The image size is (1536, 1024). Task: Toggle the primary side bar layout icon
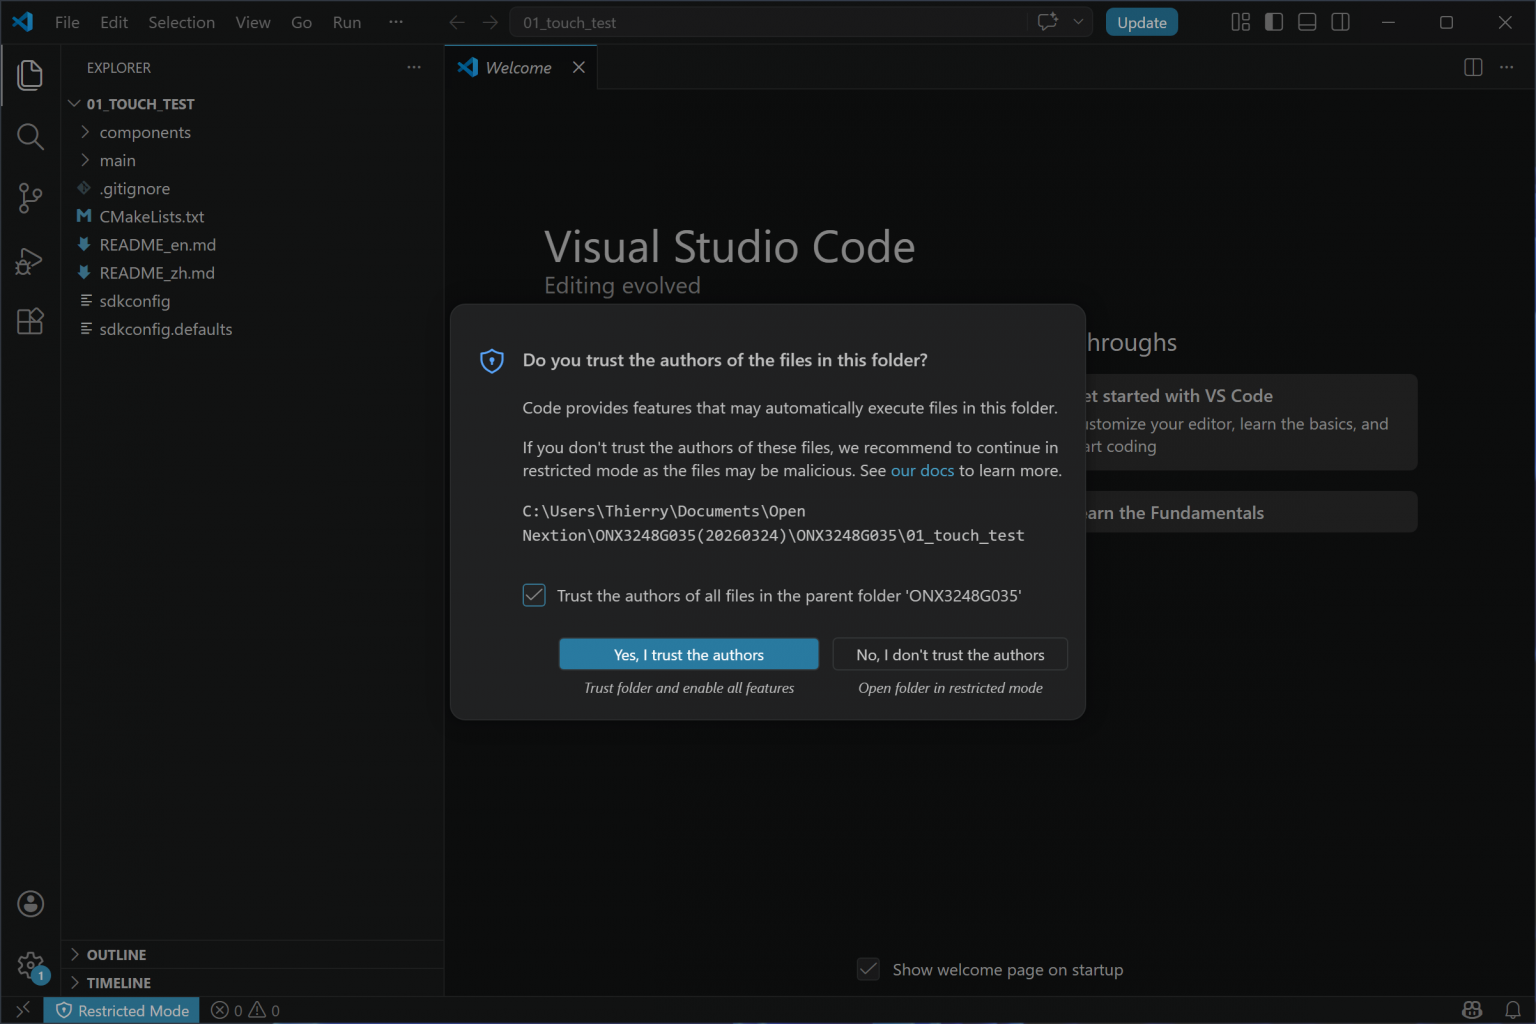[x=1273, y=22]
